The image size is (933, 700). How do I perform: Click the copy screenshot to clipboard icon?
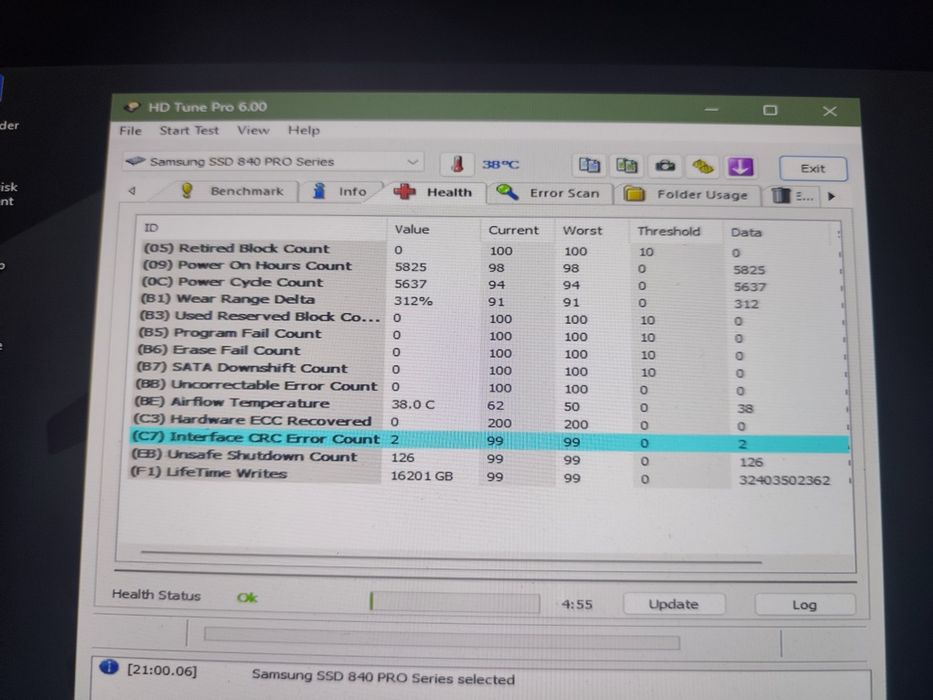[627, 165]
